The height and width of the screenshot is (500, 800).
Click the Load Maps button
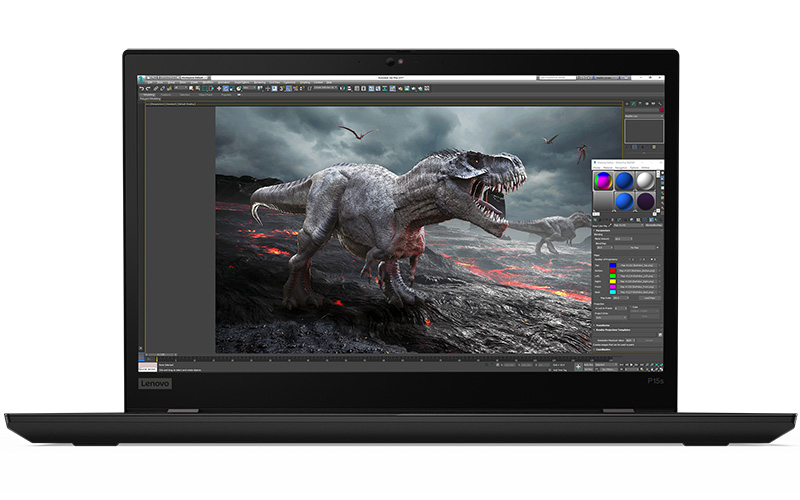point(649,298)
